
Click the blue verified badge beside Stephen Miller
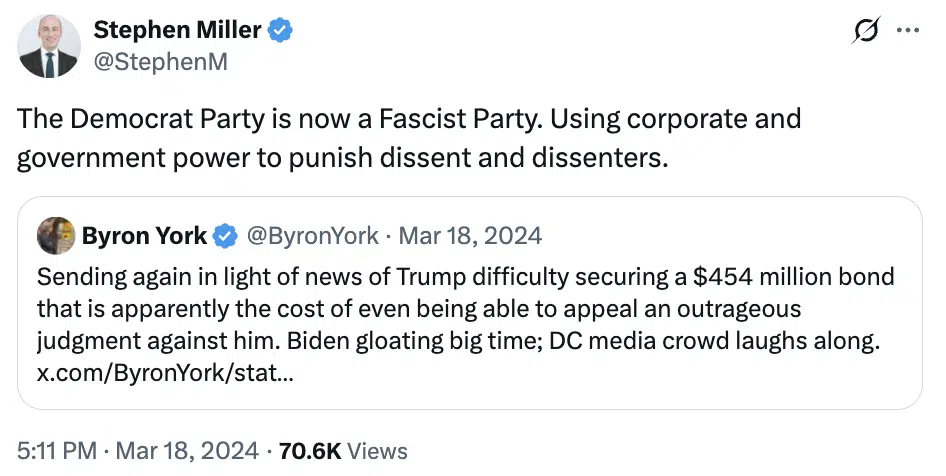pyautogui.click(x=282, y=31)
